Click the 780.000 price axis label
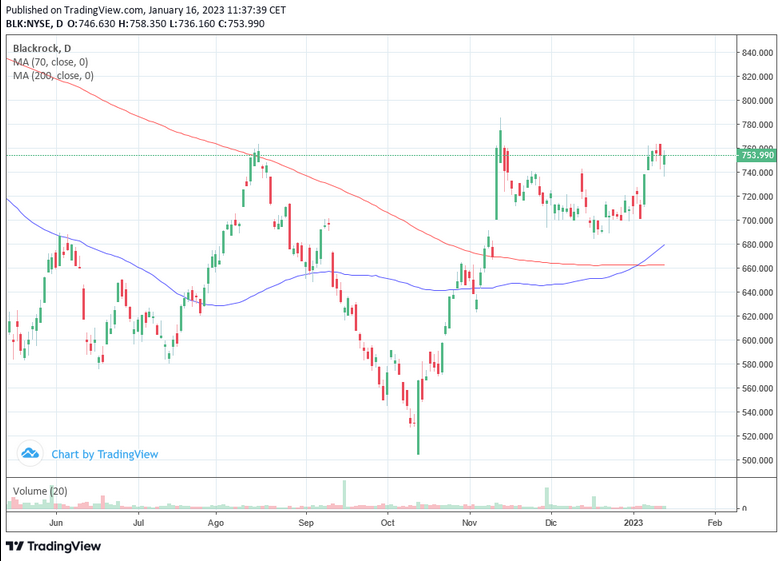 point(757,125)
